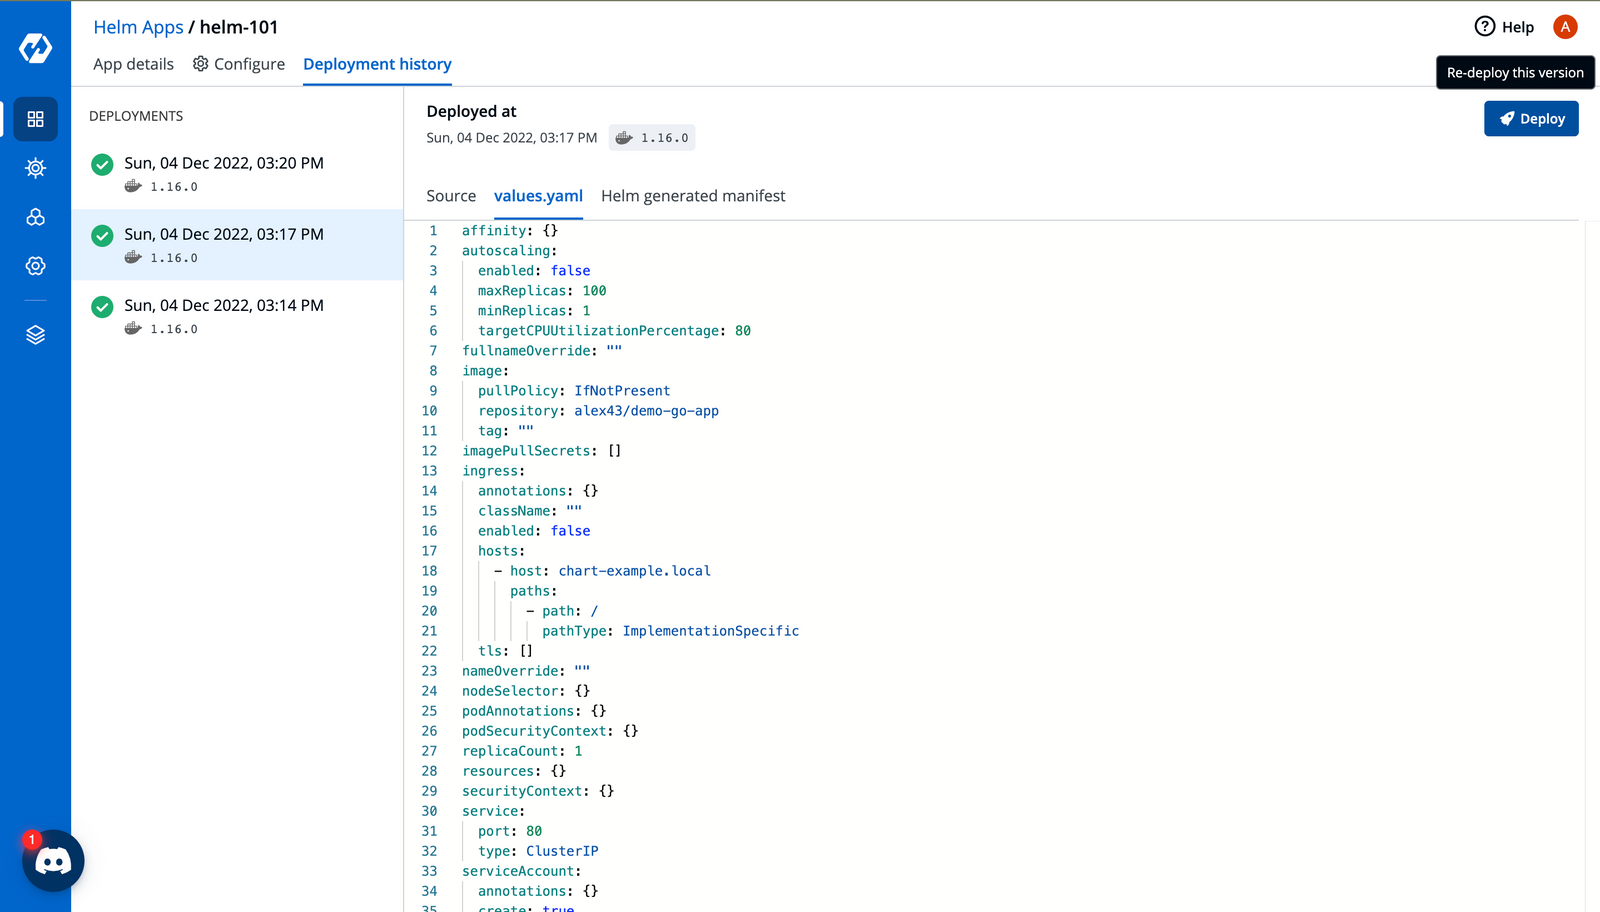This screenshot has width=1600, height=912.
Task: Click the Devtron logo in the sidebar
Action: coord(35,46)
